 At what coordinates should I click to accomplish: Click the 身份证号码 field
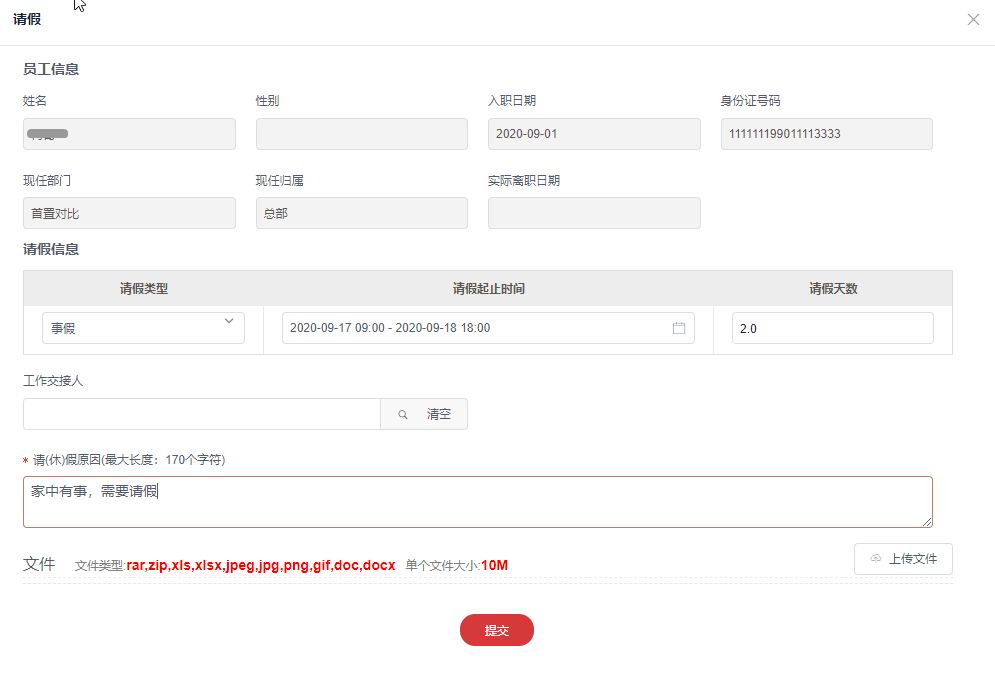[827, 134]
